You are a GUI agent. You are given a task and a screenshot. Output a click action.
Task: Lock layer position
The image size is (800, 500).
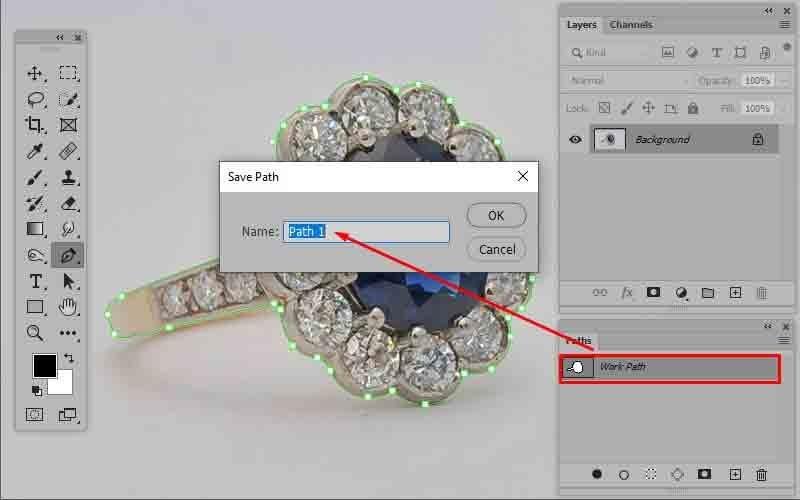(648, 108)
